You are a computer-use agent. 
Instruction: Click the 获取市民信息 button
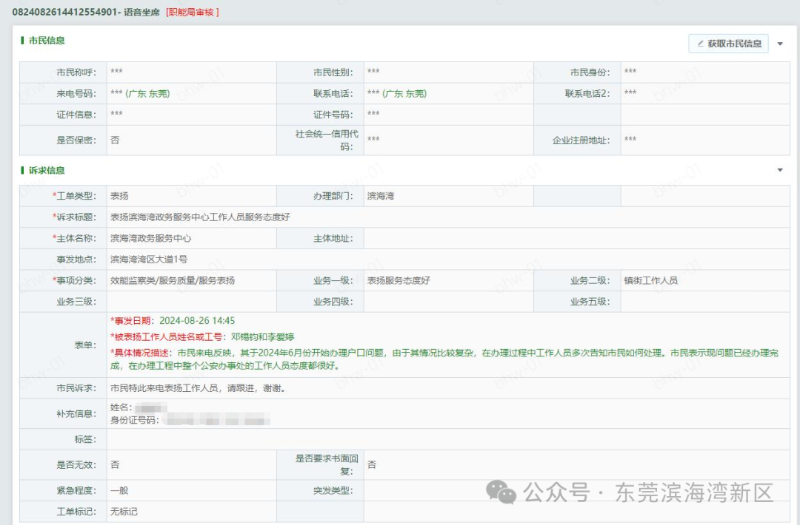tap(728, 44)
